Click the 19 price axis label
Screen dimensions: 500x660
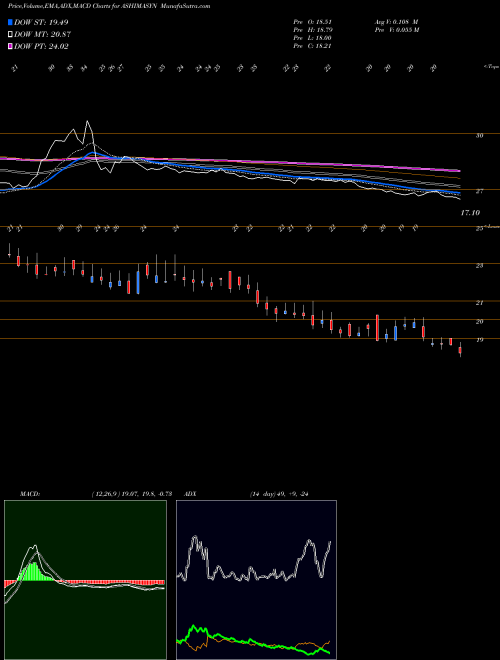[479, 340]
